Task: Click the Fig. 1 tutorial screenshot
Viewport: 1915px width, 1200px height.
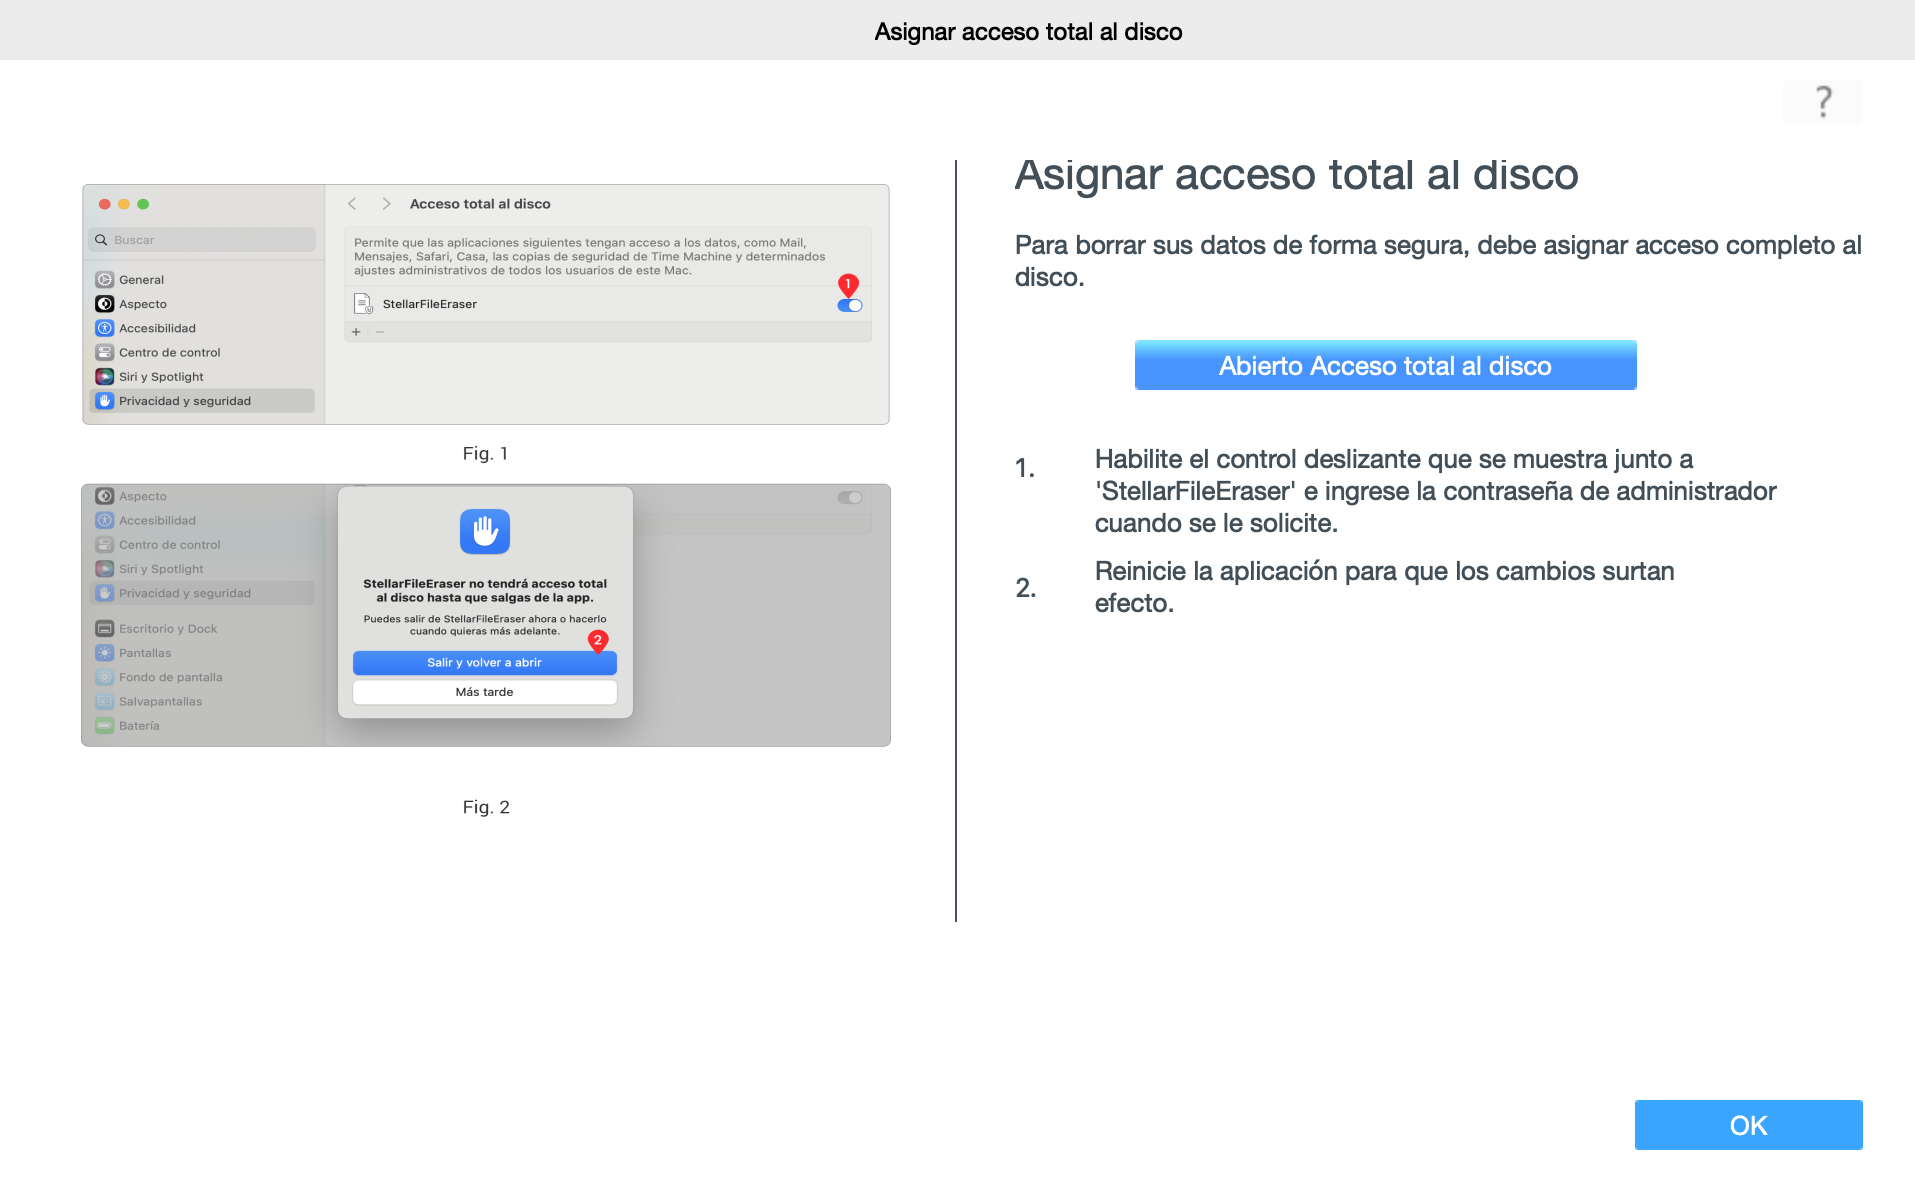Action: pyautogui.click(x=486, y=304)
